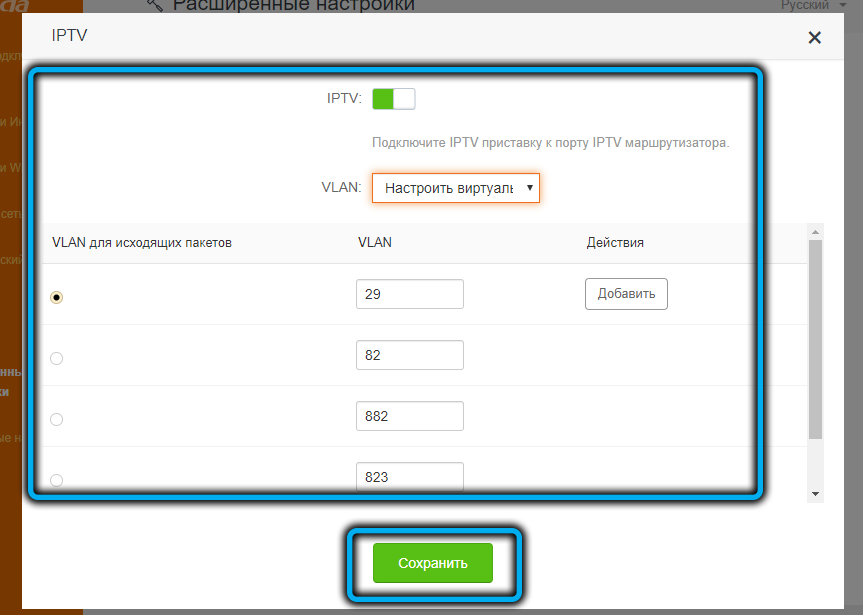Focus the VLAN field containing 82
Viewport: 863px width, 615px height.
410,355
